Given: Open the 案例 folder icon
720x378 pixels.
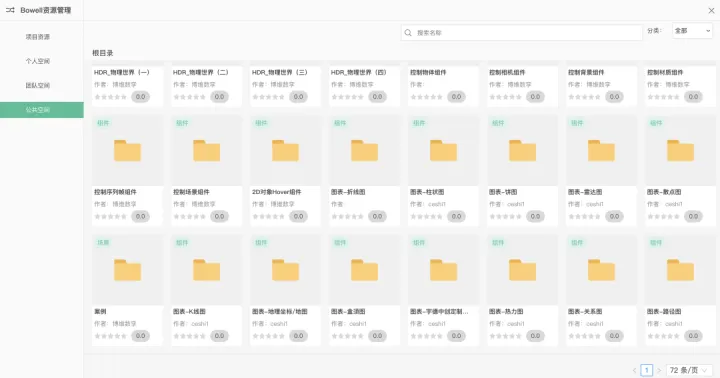Looking at the screenshot, I should coord(127,270).
